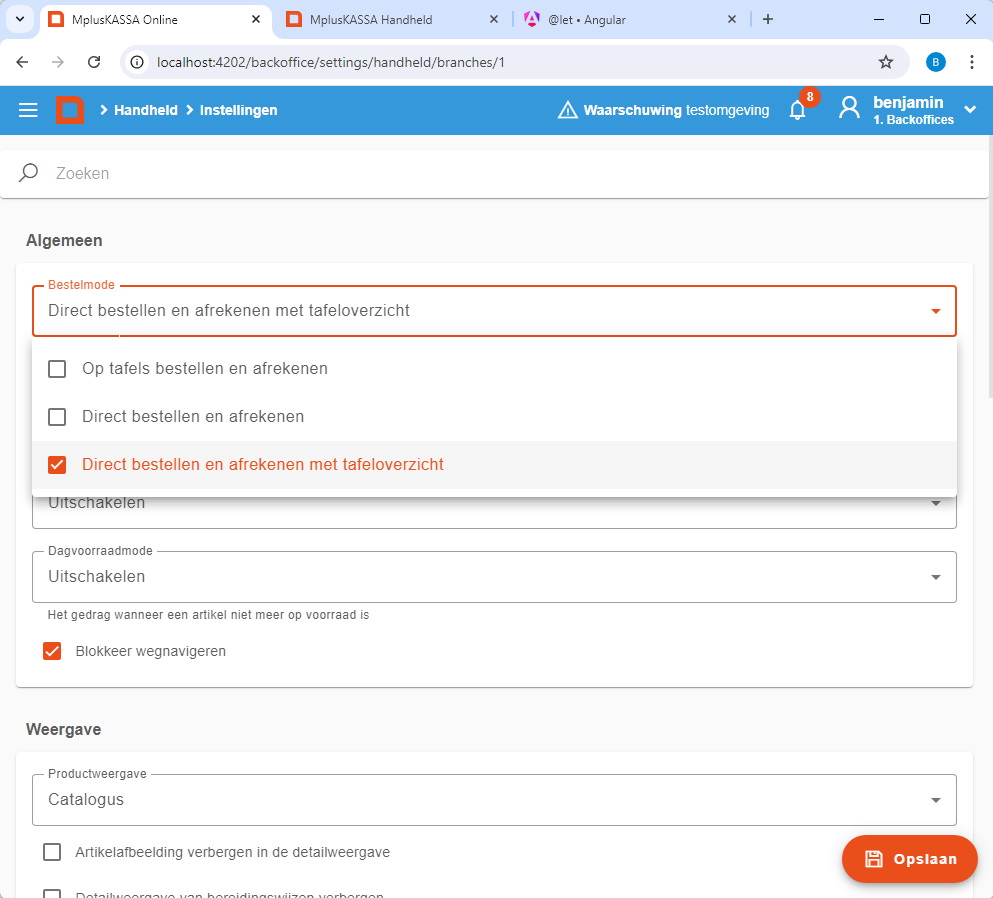Choose 'Direct bestellen en afrekenen met tafeloverzicht' option

(494, 465)
